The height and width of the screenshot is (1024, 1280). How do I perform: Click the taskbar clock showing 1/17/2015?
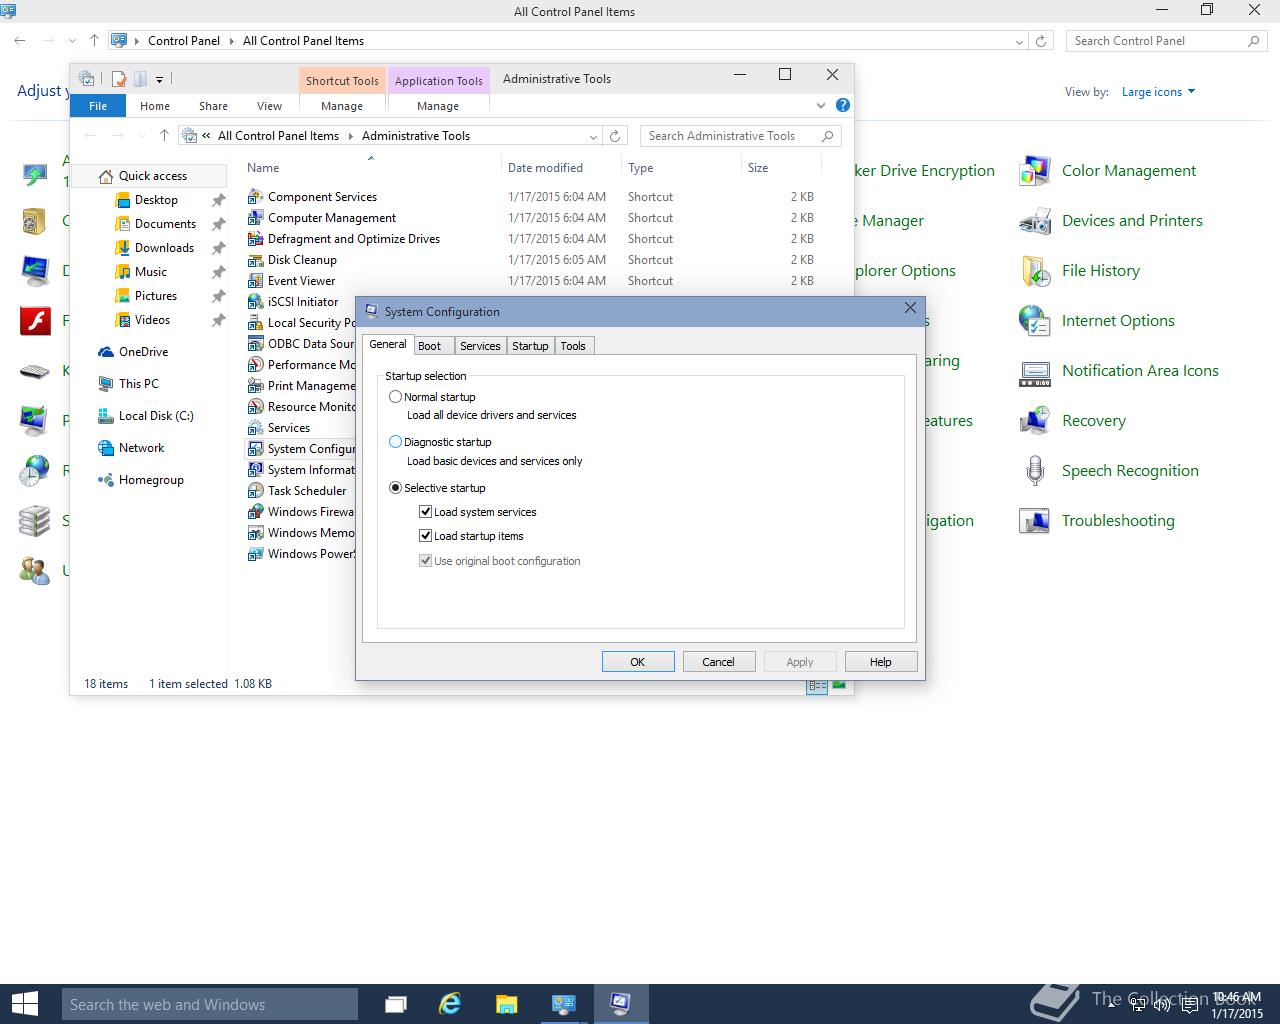pos(1237,1005)
